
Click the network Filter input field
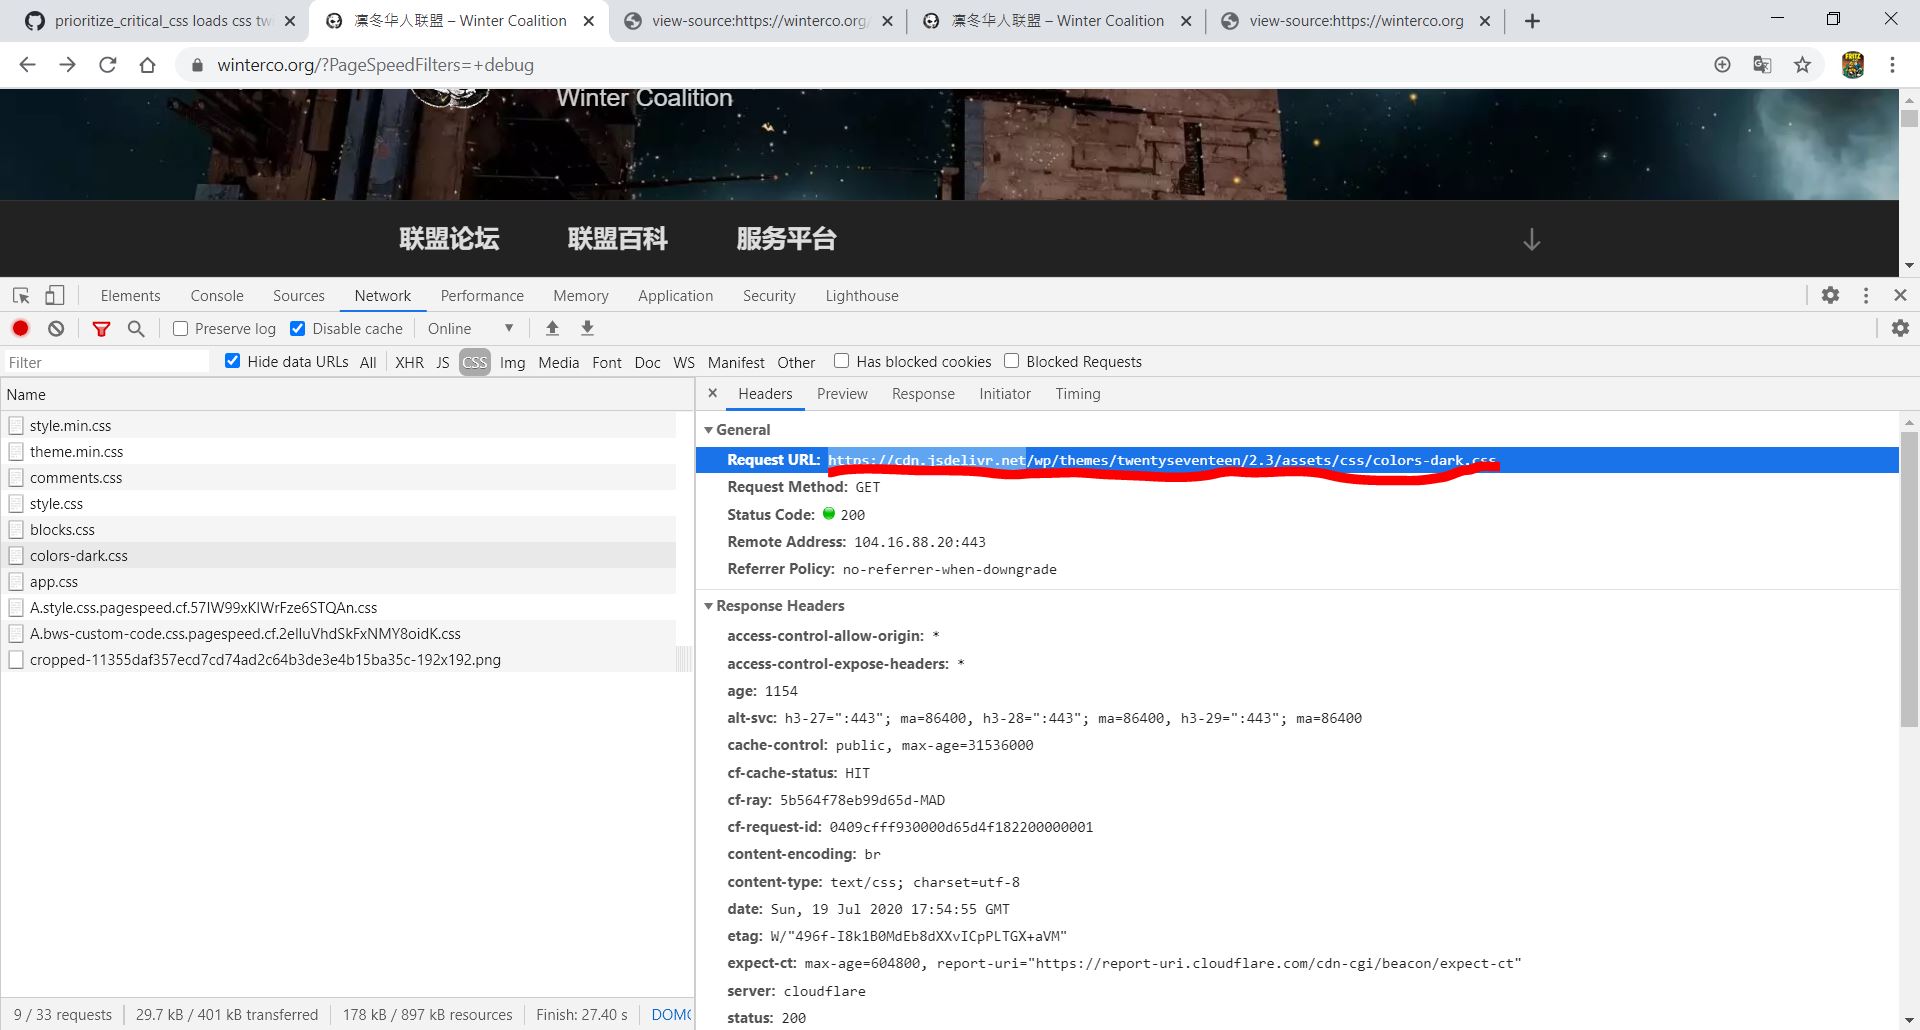pyautogui.click(x=105, y=362)
